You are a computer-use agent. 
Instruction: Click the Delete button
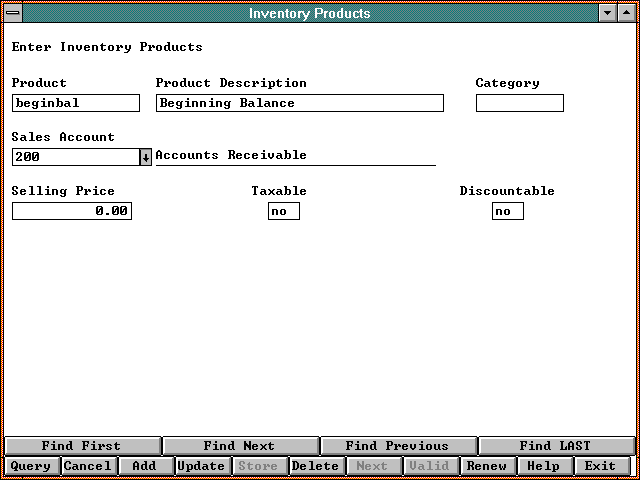(315, 466)
